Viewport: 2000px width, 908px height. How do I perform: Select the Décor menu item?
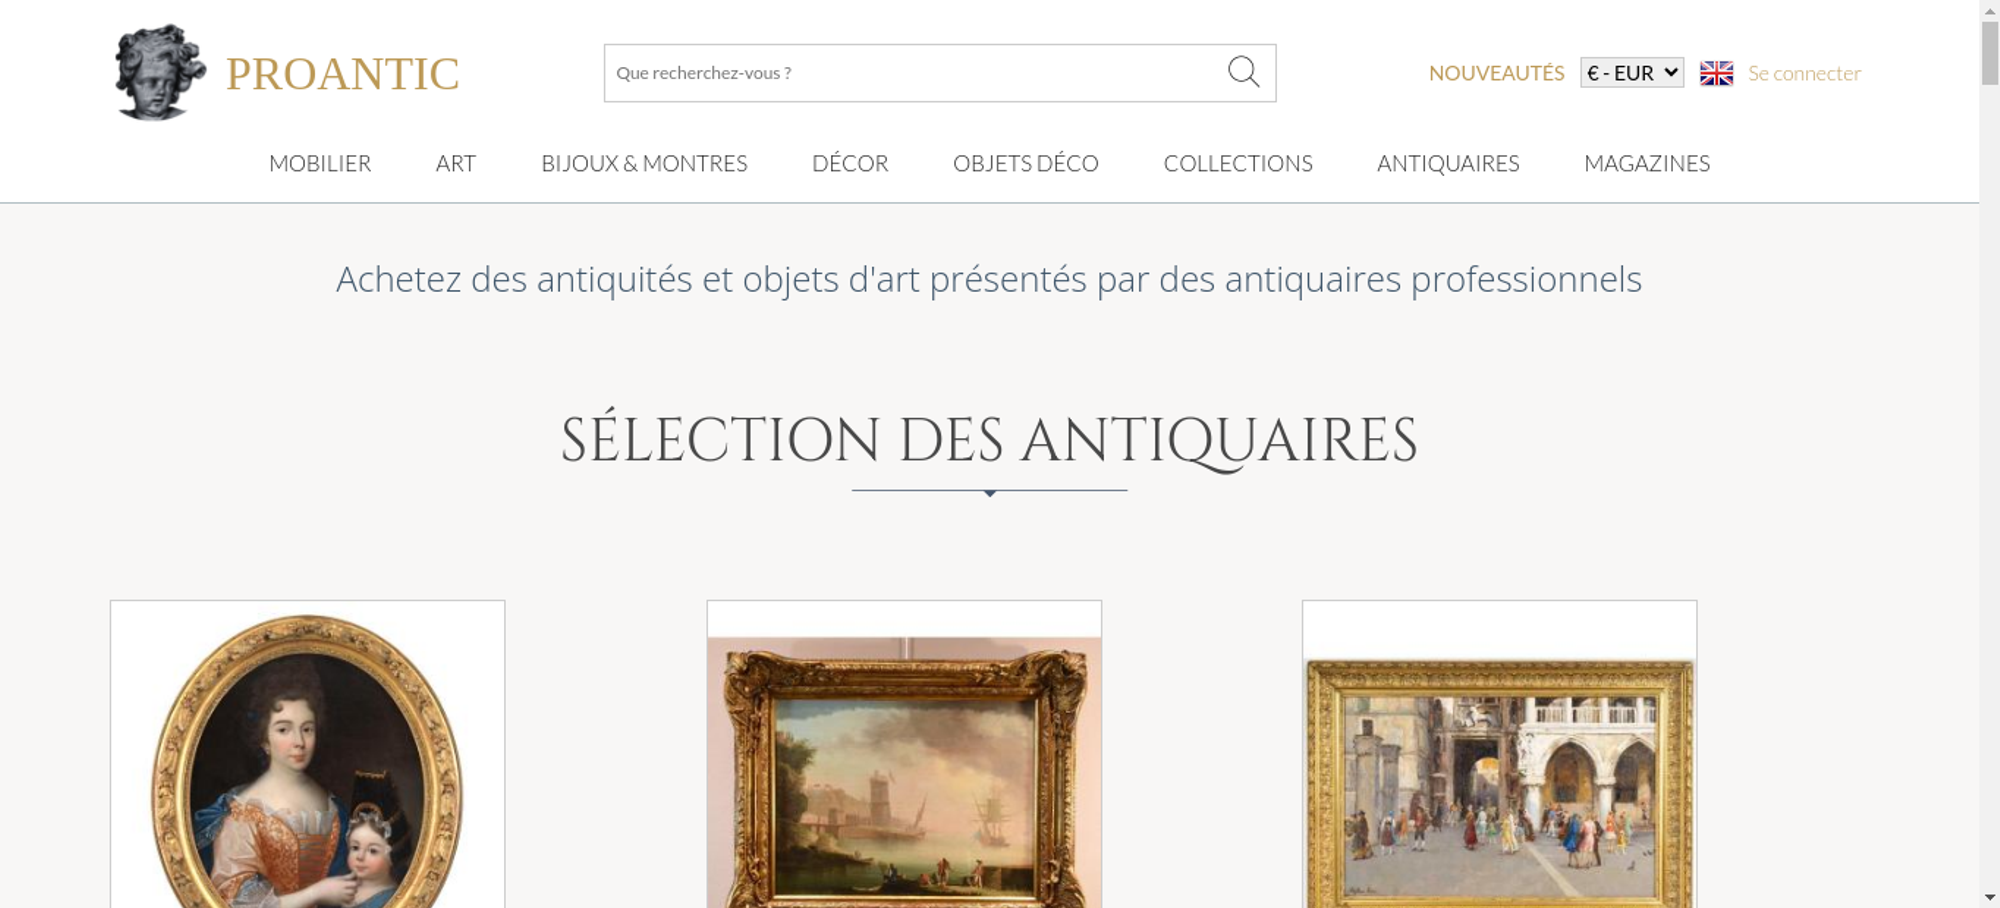pyautogui.click(x=850, y=163)
